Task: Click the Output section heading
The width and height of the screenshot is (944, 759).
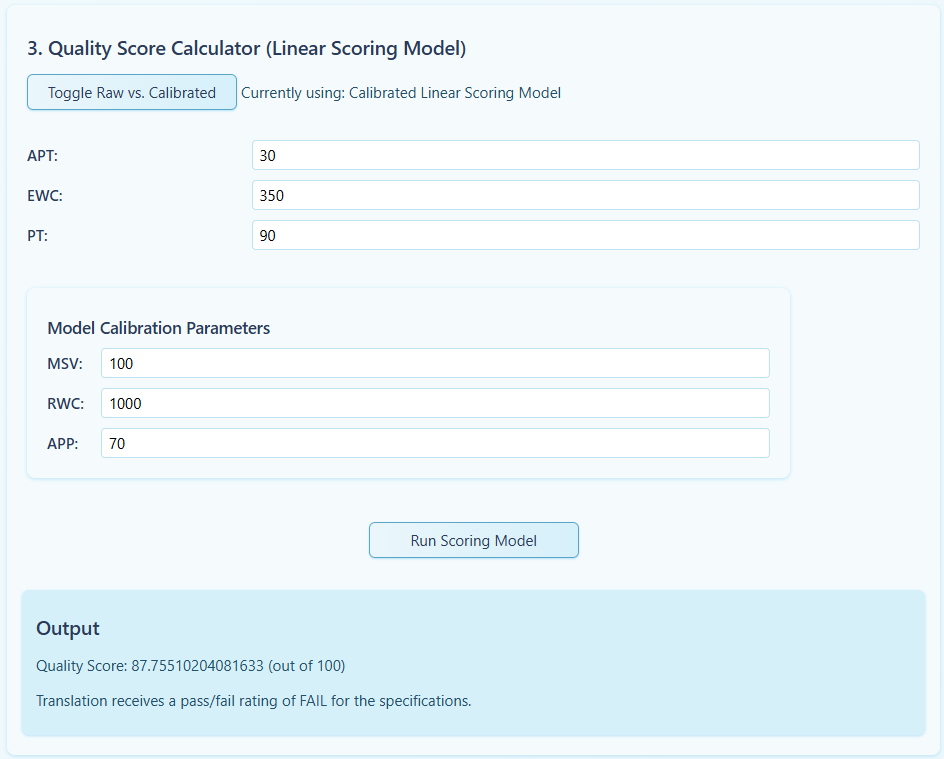Action: 67,628
